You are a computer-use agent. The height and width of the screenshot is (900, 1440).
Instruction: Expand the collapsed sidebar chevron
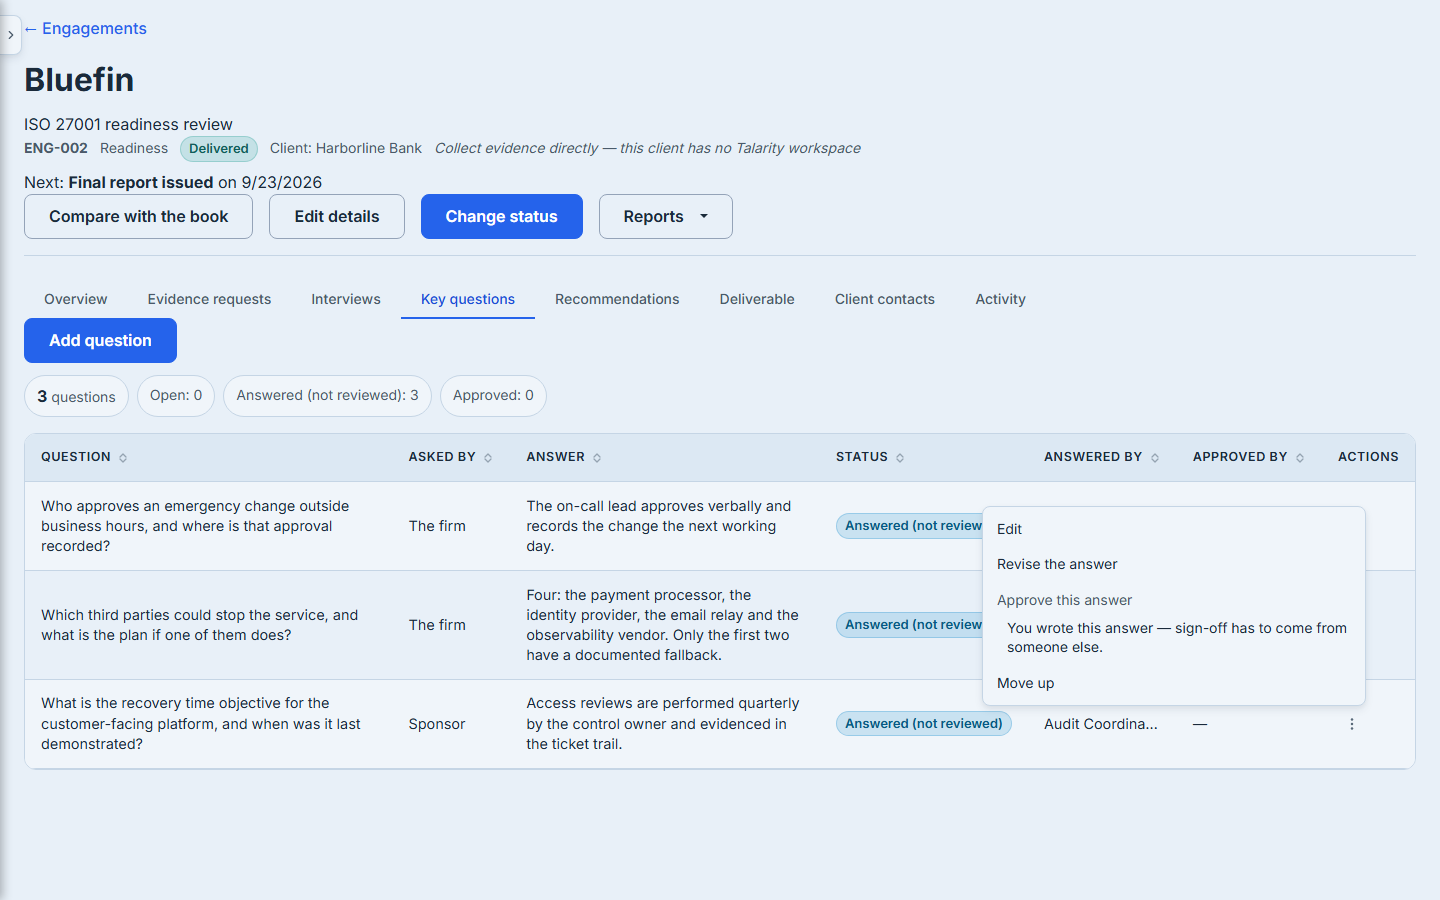coord(10,35)
